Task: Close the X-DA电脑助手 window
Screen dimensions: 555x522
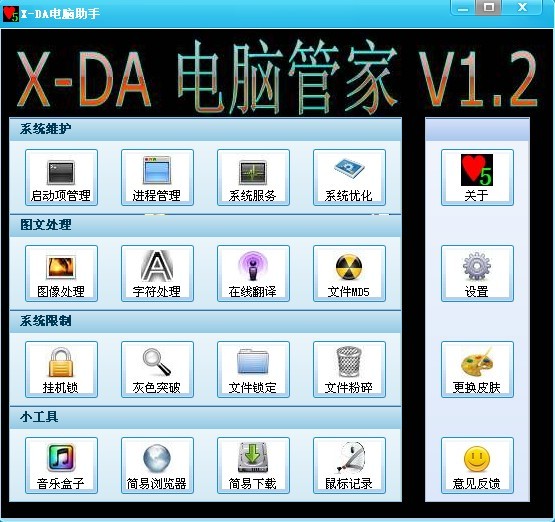Action: [522, 7]
